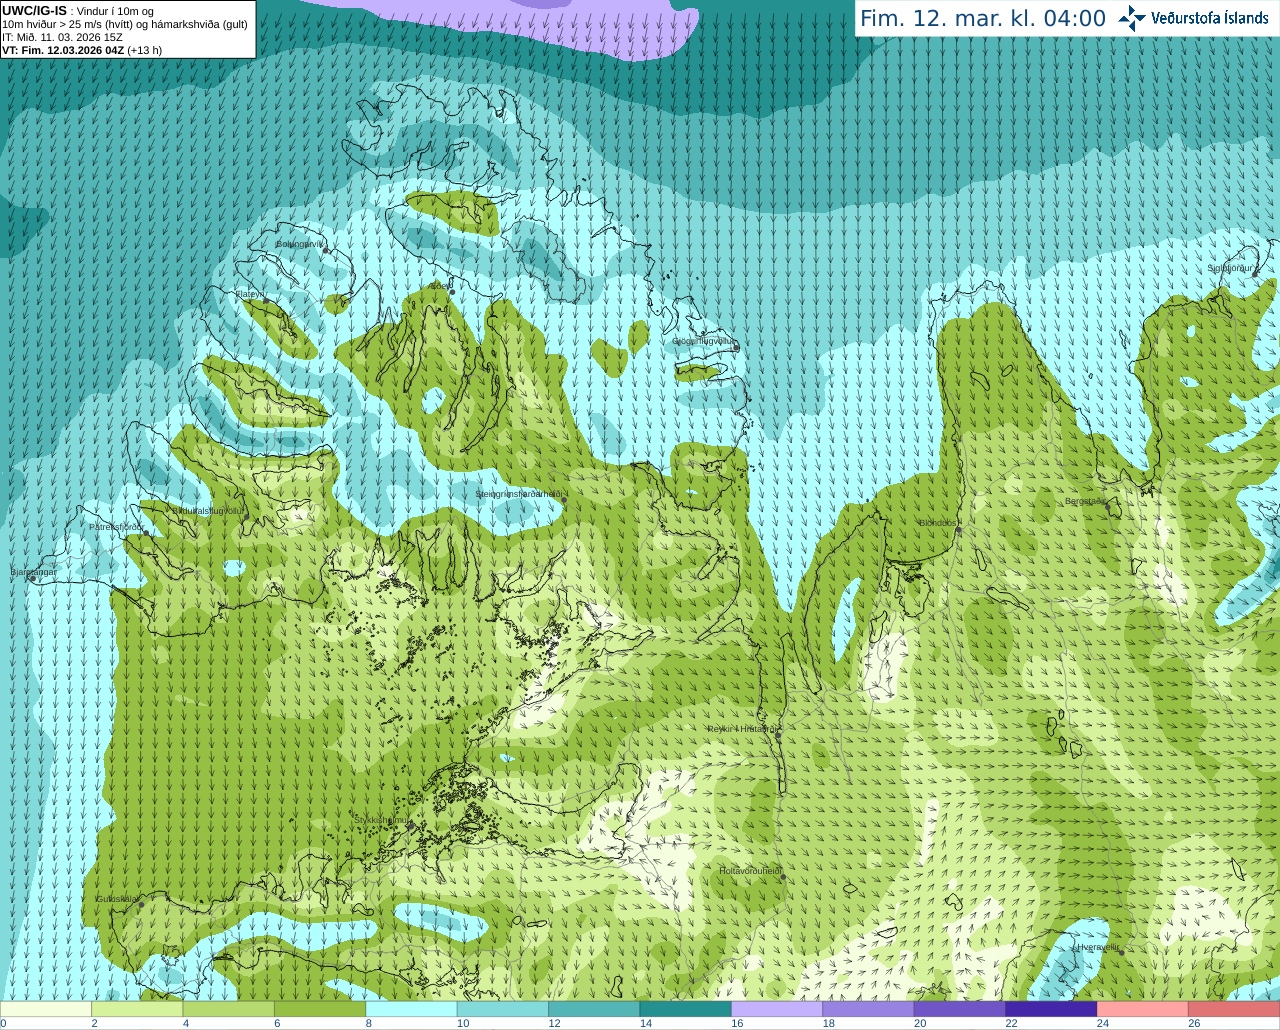Image resolution: width=1280 pixels, height=1030 pixels.
Task: Select the Bergstaðir station label
Action: tap(1085, 501)
